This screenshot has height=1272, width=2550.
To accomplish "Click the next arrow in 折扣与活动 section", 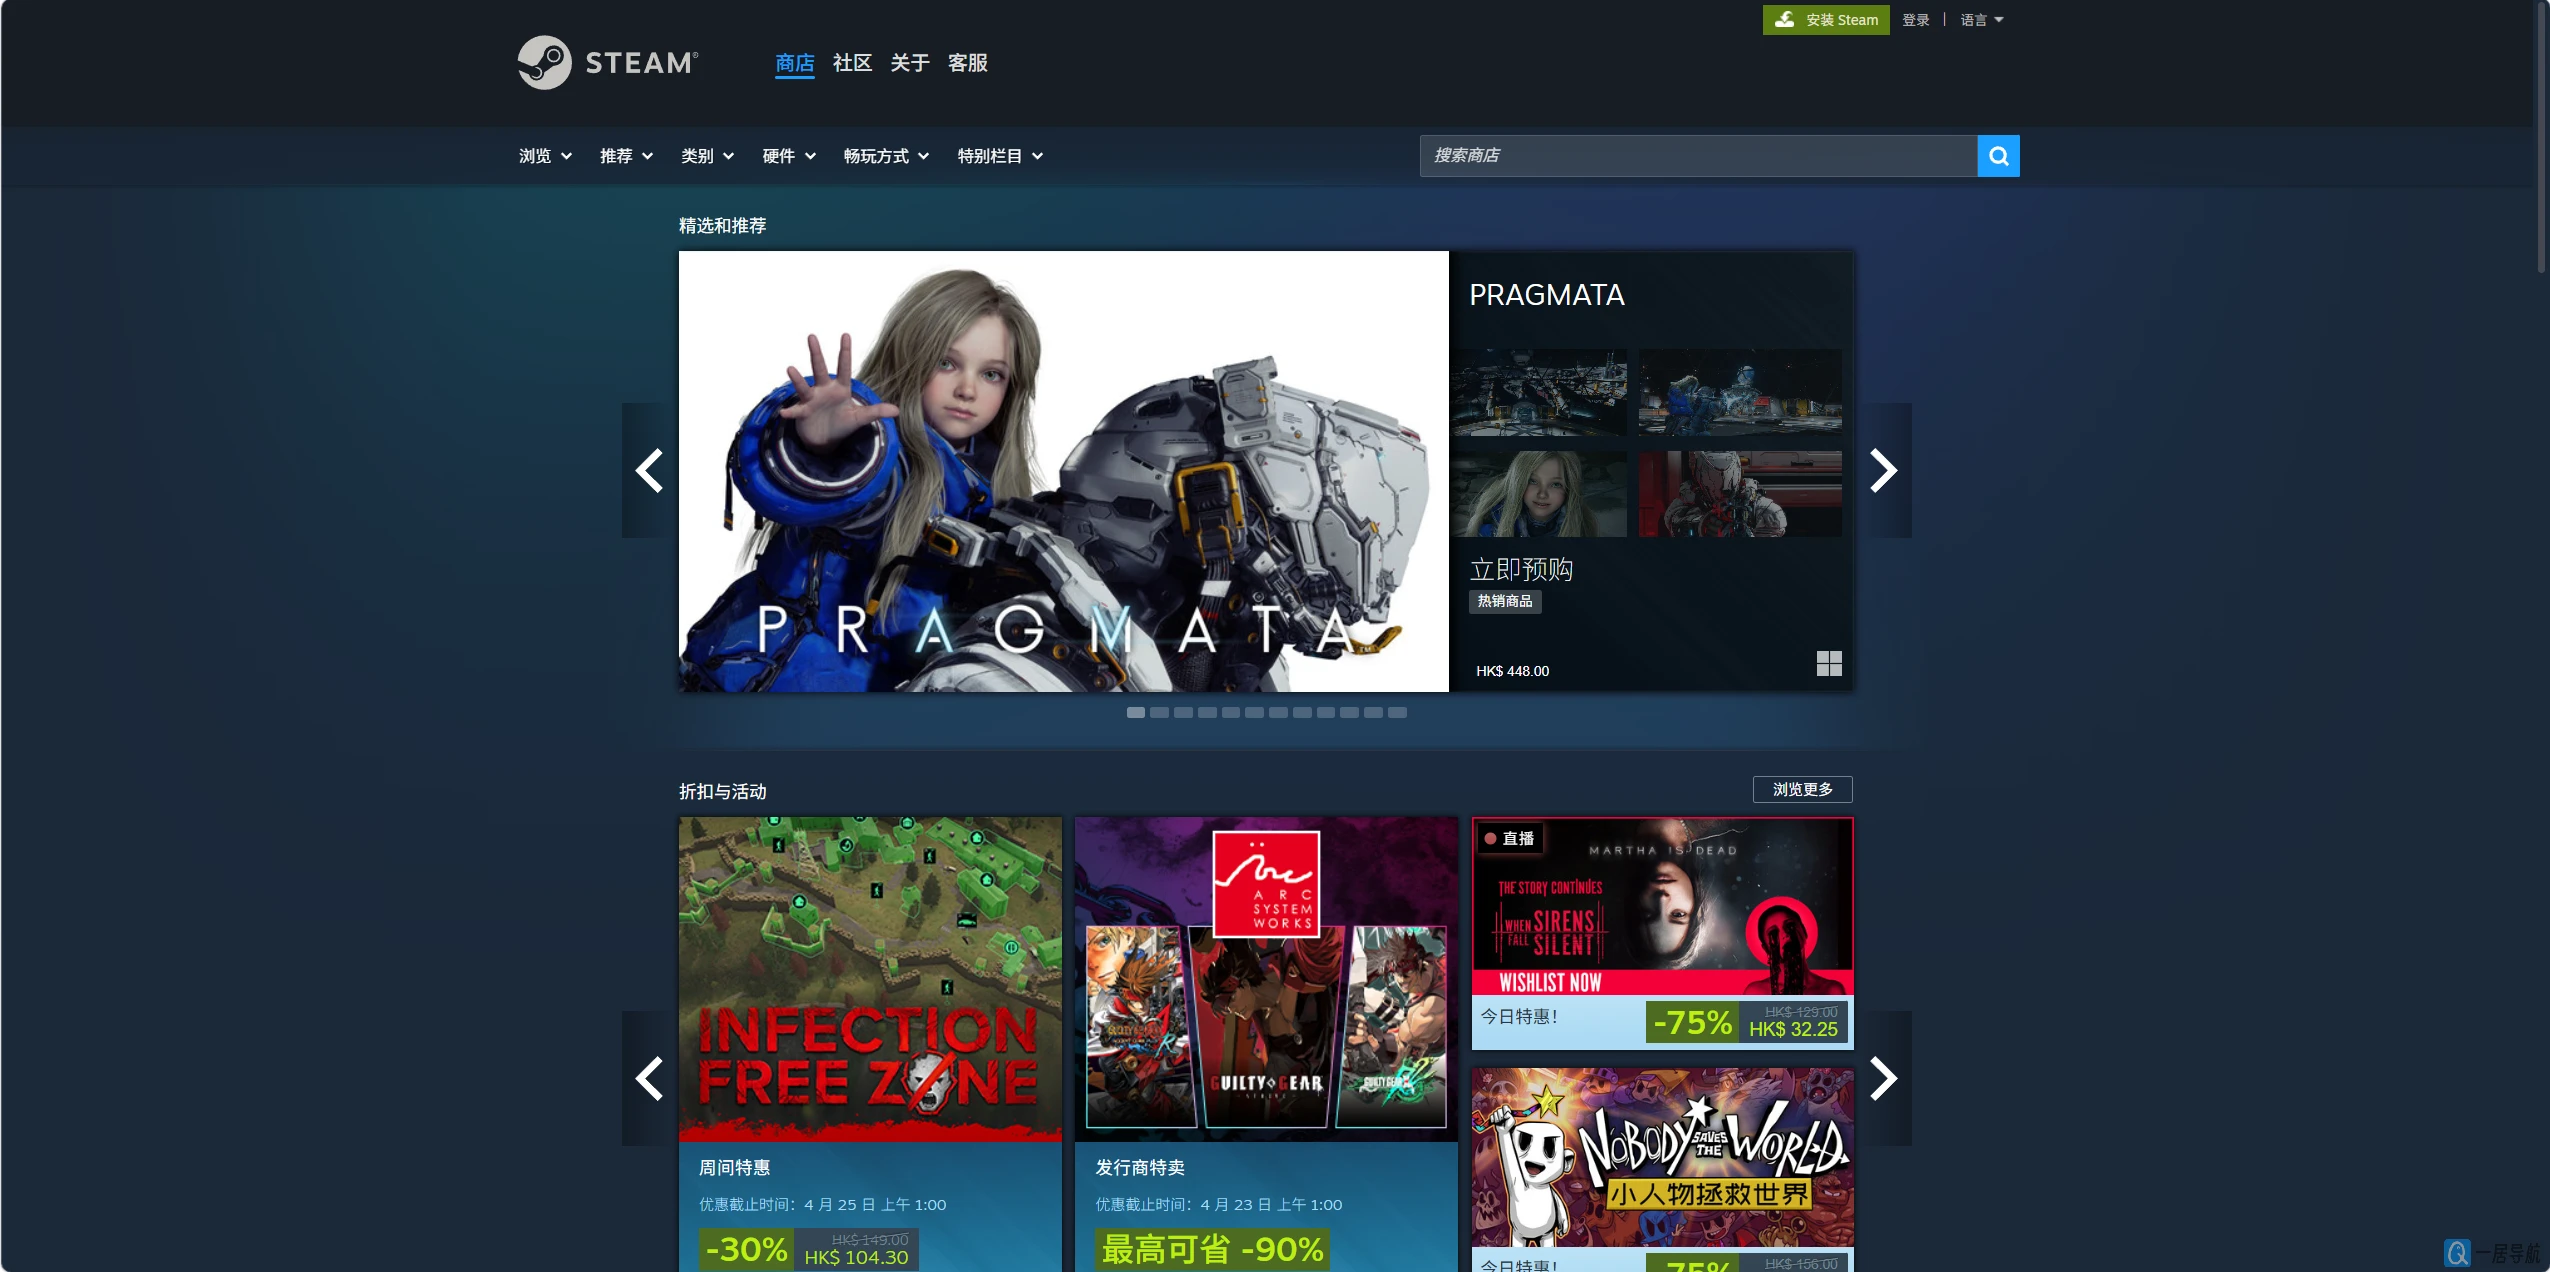I will point(1884,1079).
